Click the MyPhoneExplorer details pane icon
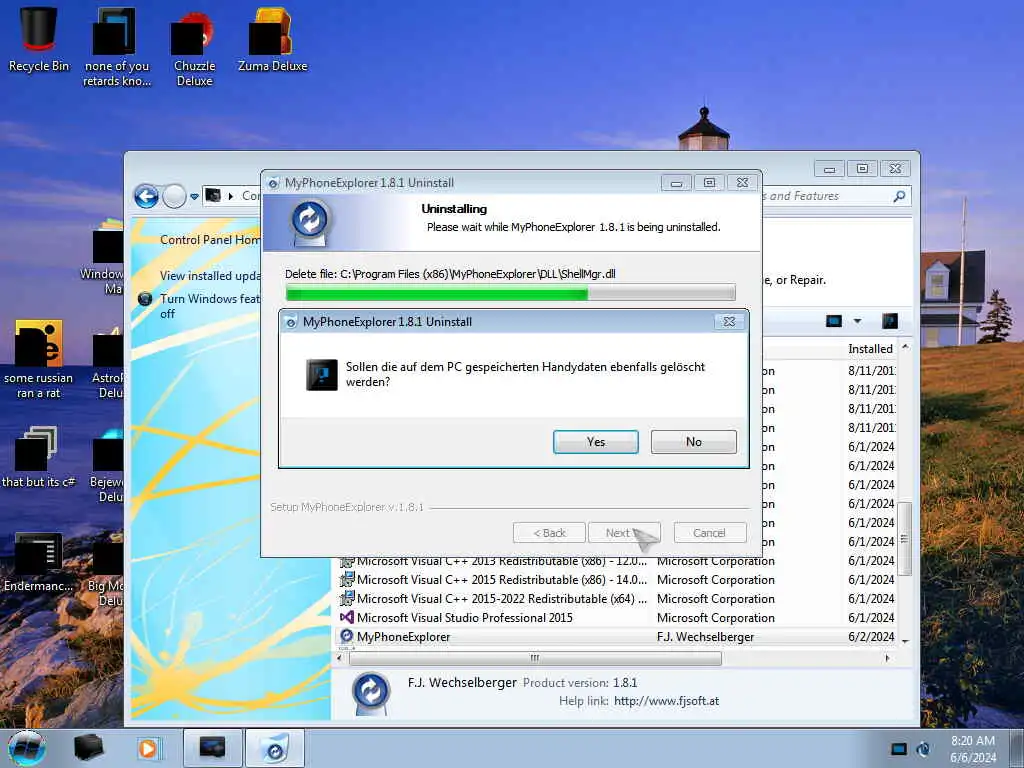The width and height of the screenshot is (1024, 768). [x=371, y=692]
